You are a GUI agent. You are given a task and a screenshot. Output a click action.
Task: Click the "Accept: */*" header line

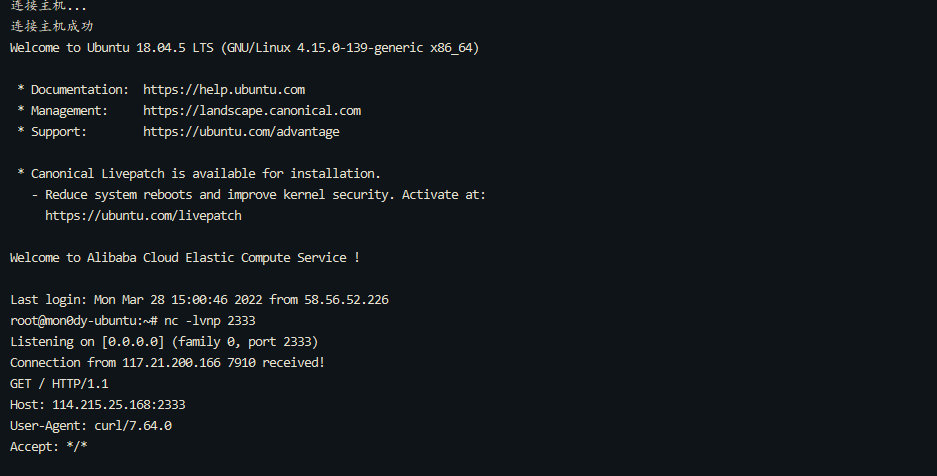(48, 447)
